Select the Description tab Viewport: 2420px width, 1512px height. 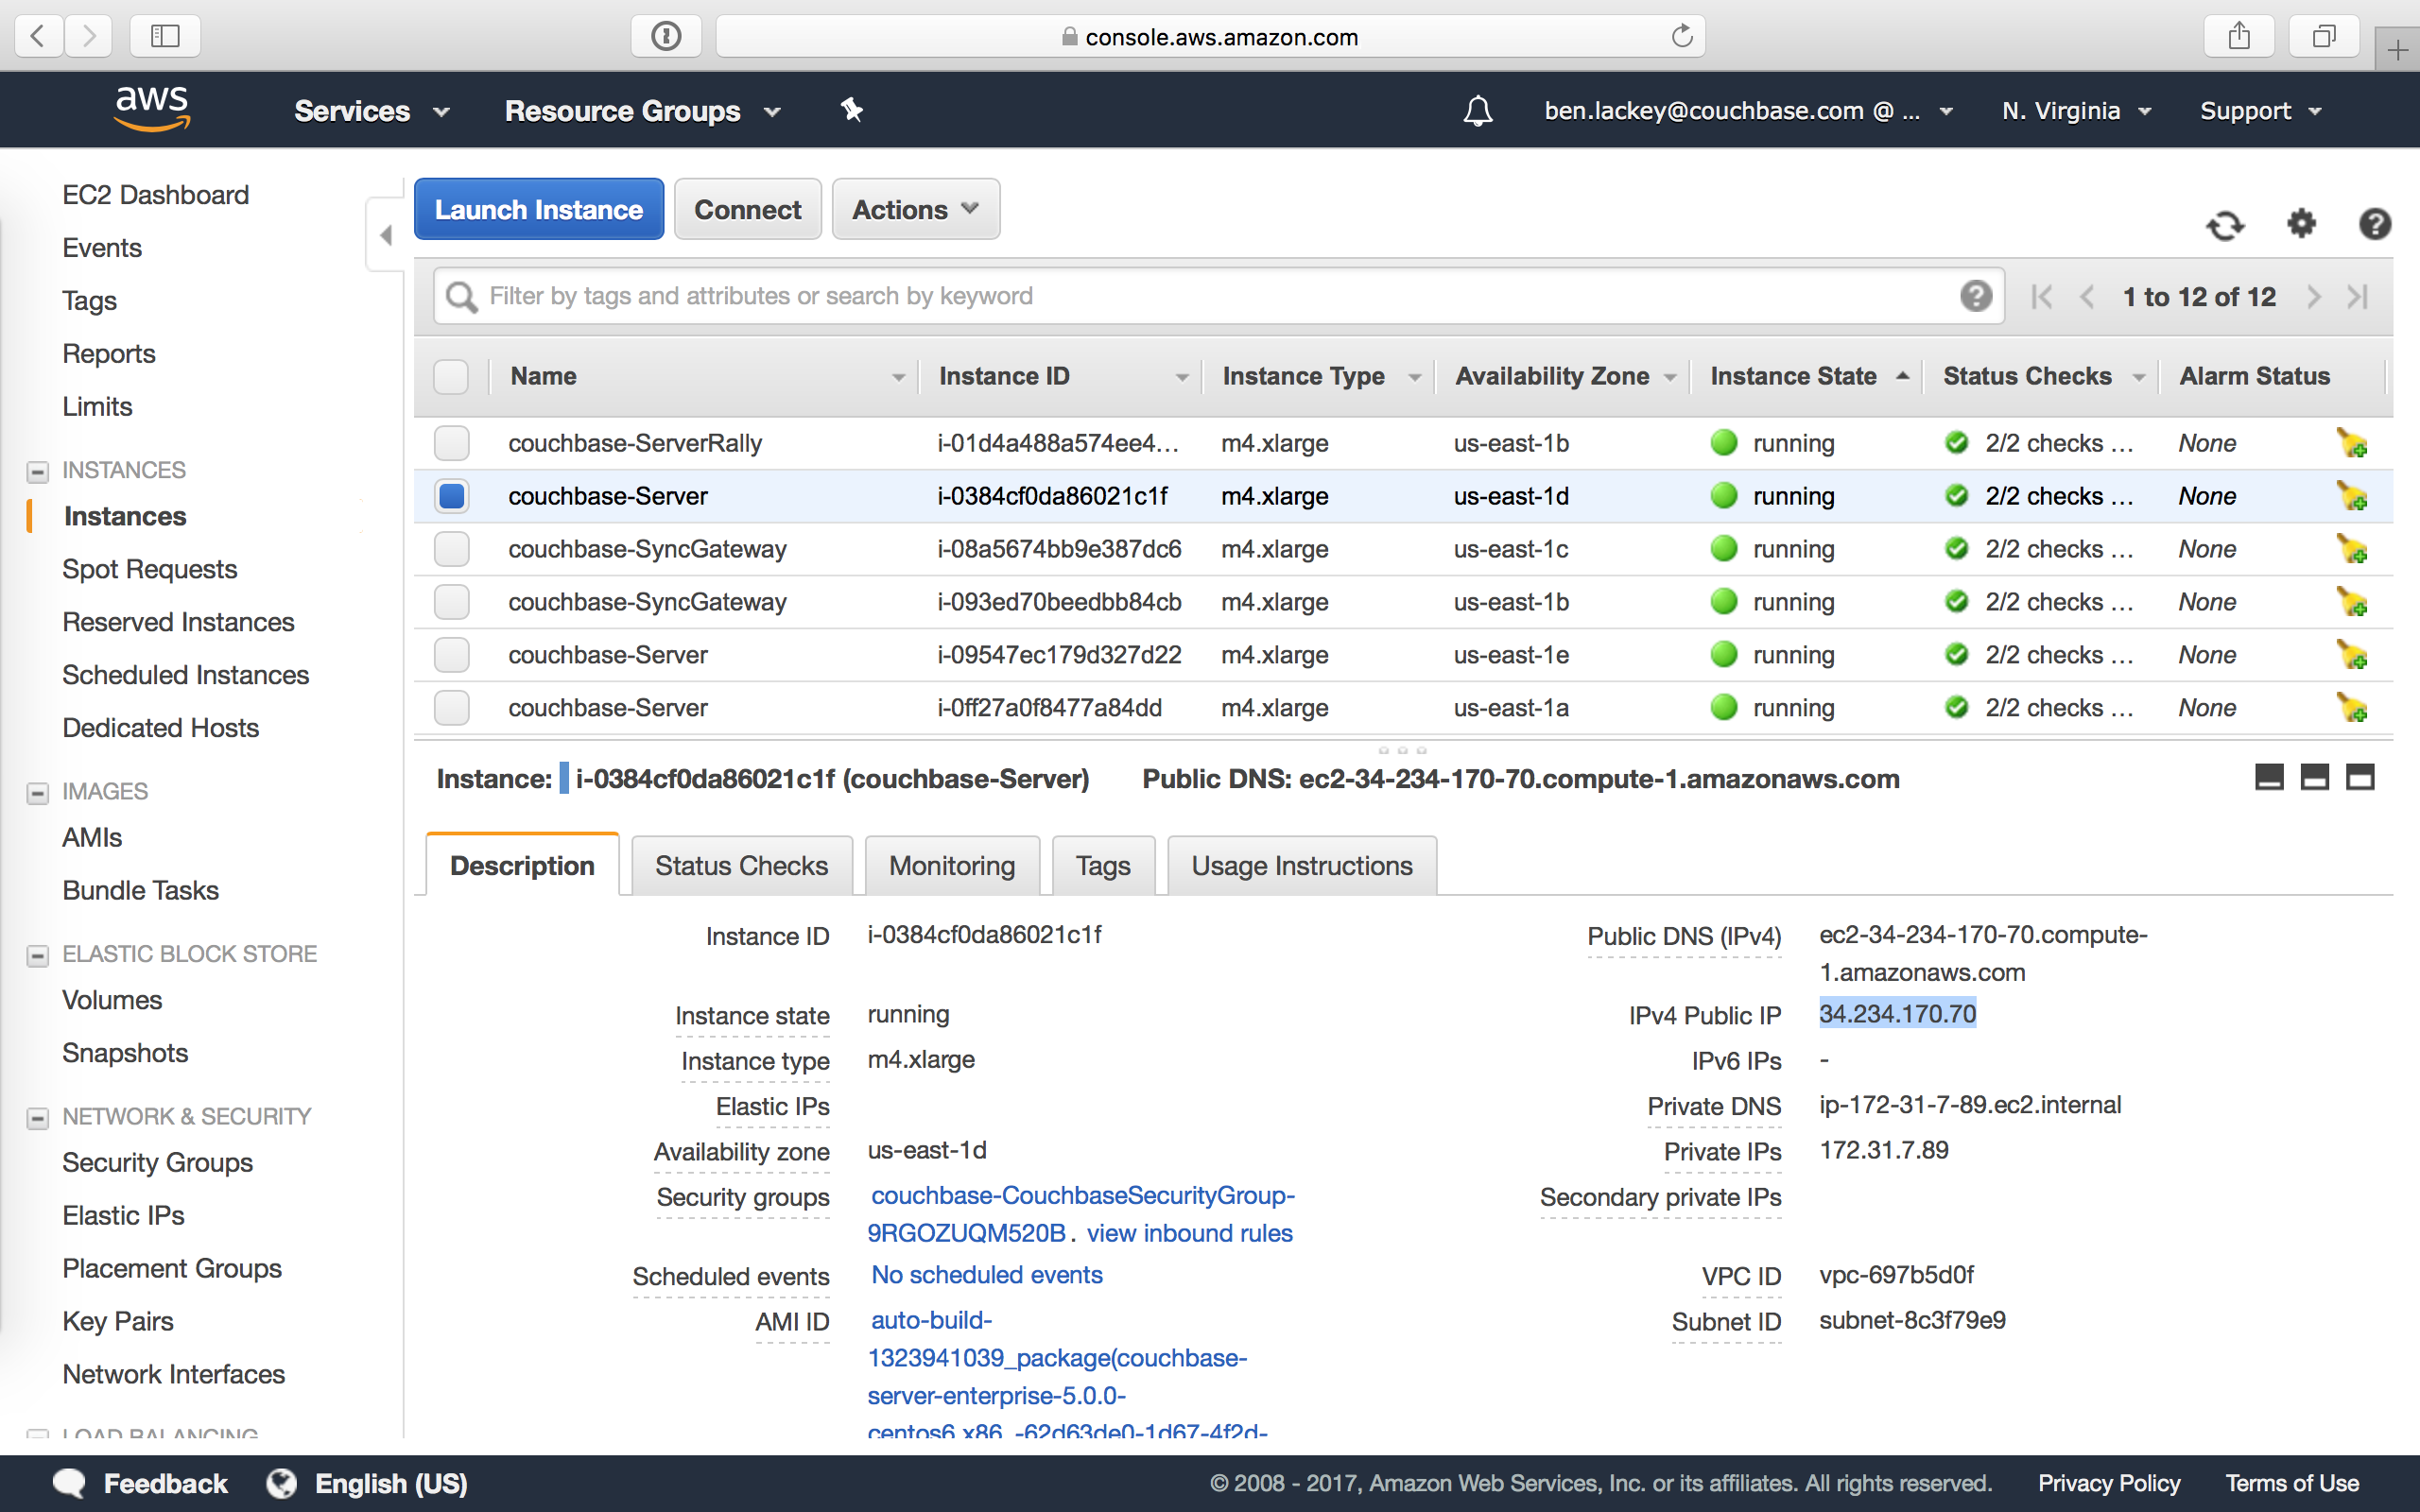(522, 865)
